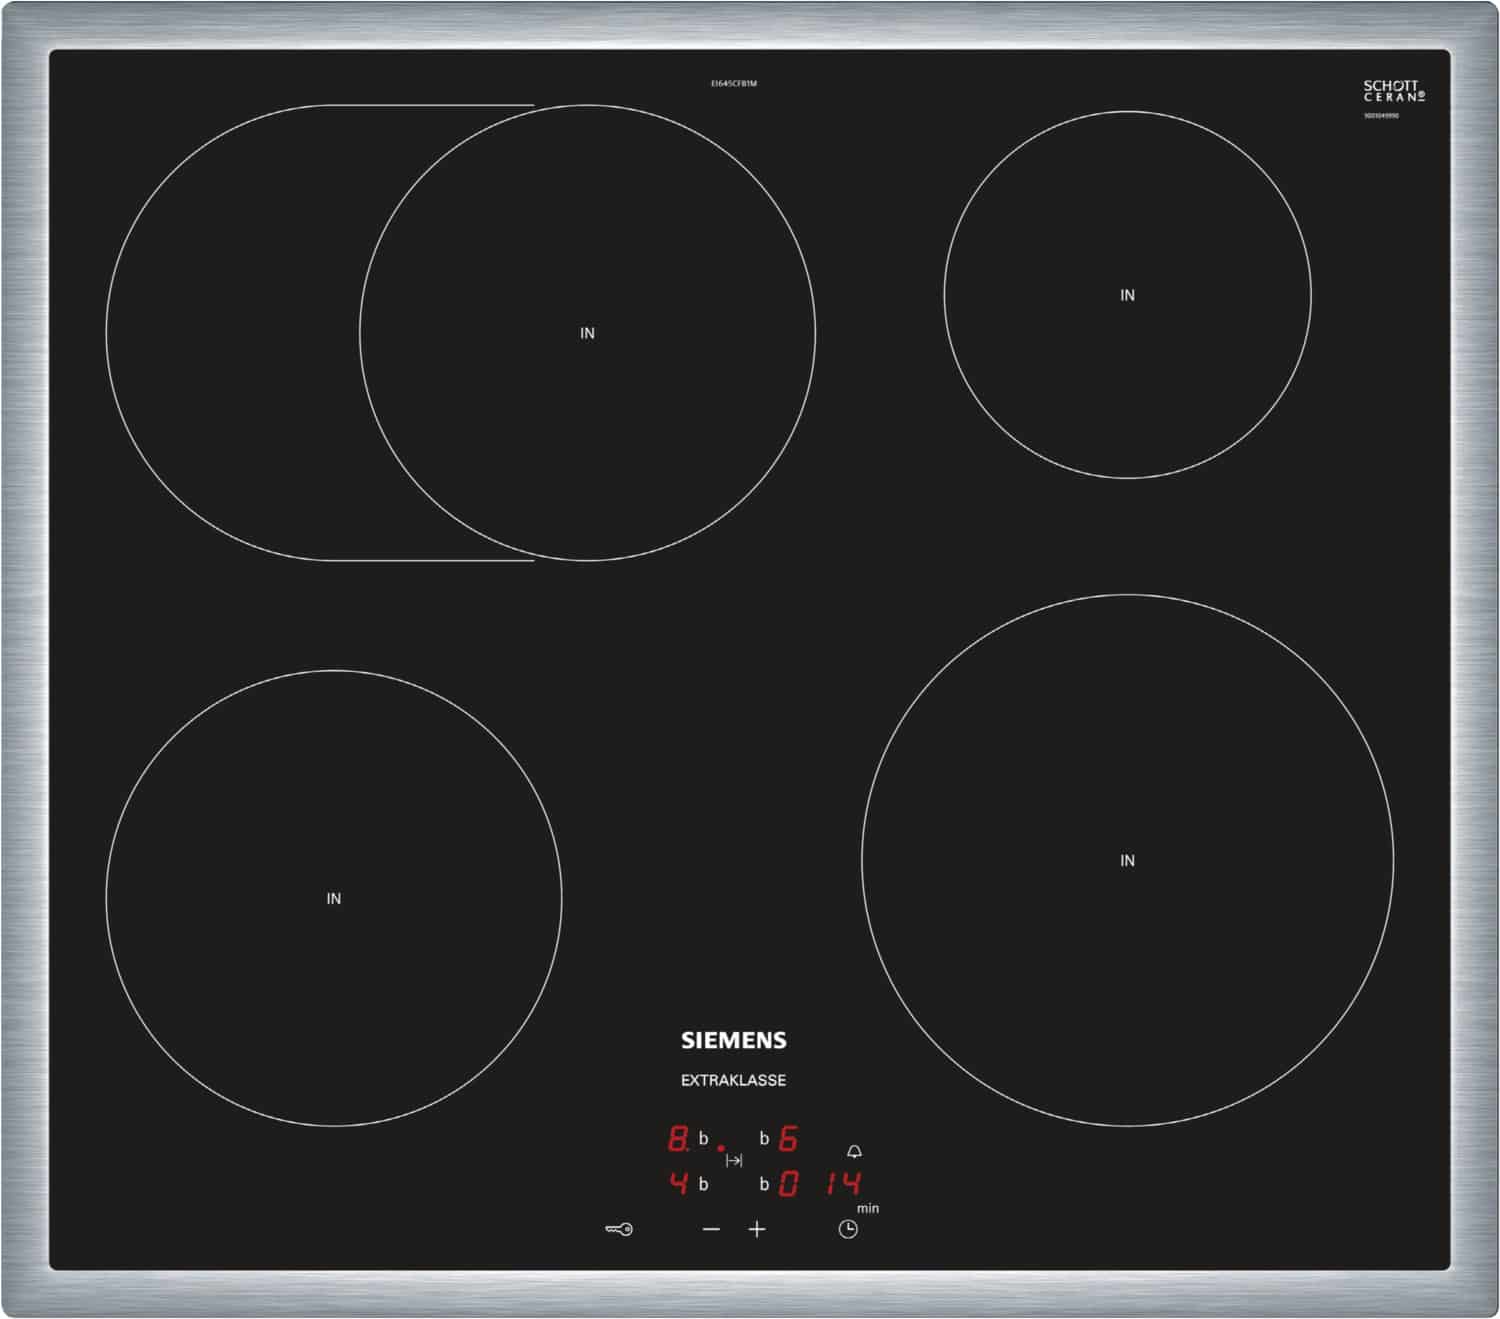Click the SCHOTT CERAN logo
Image resolution: width=1500 pixels, height=1319 pixels.
click(1393, 91)
